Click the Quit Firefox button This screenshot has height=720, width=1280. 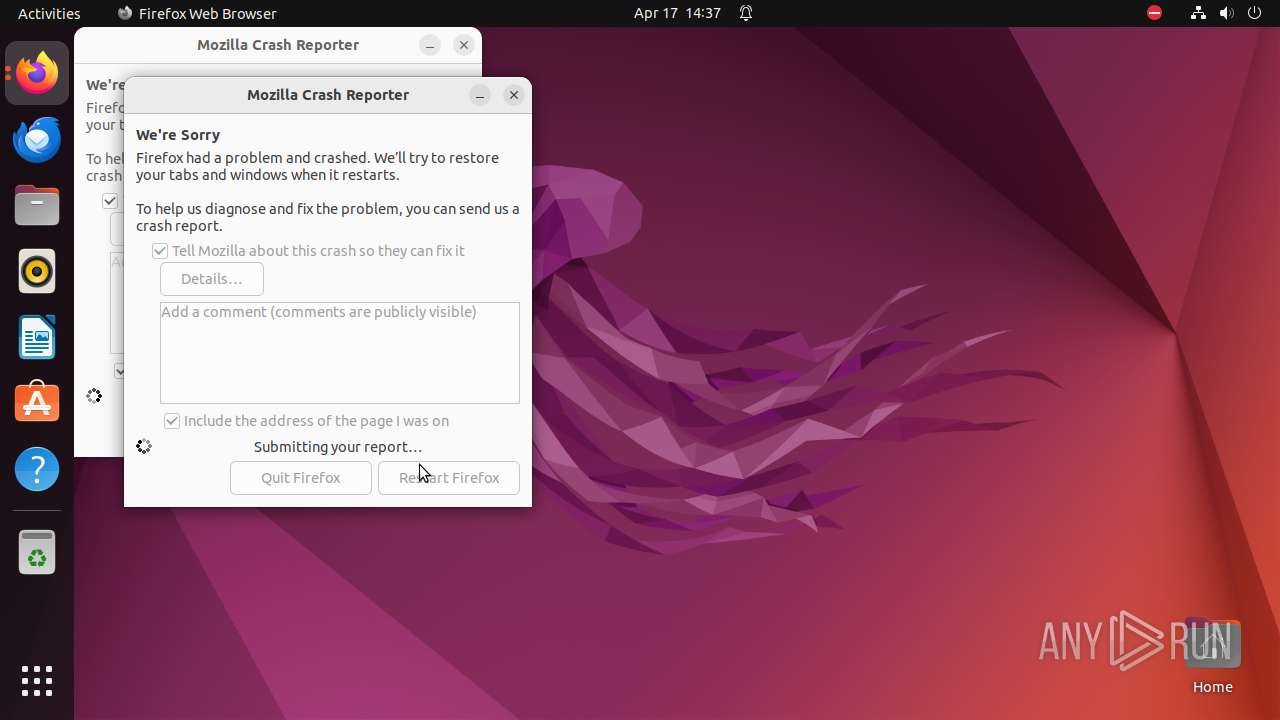pos(301,478)
